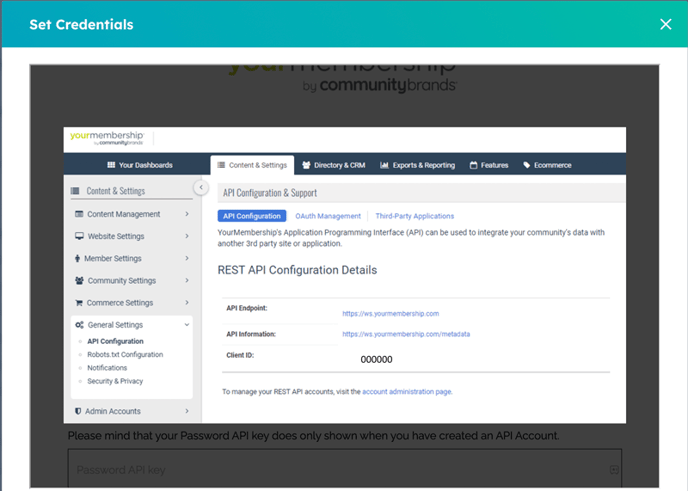The width and height of the screenshot is (688, 491).
Task: Click the Client ID: label
Action: click(x=240, y=355)
